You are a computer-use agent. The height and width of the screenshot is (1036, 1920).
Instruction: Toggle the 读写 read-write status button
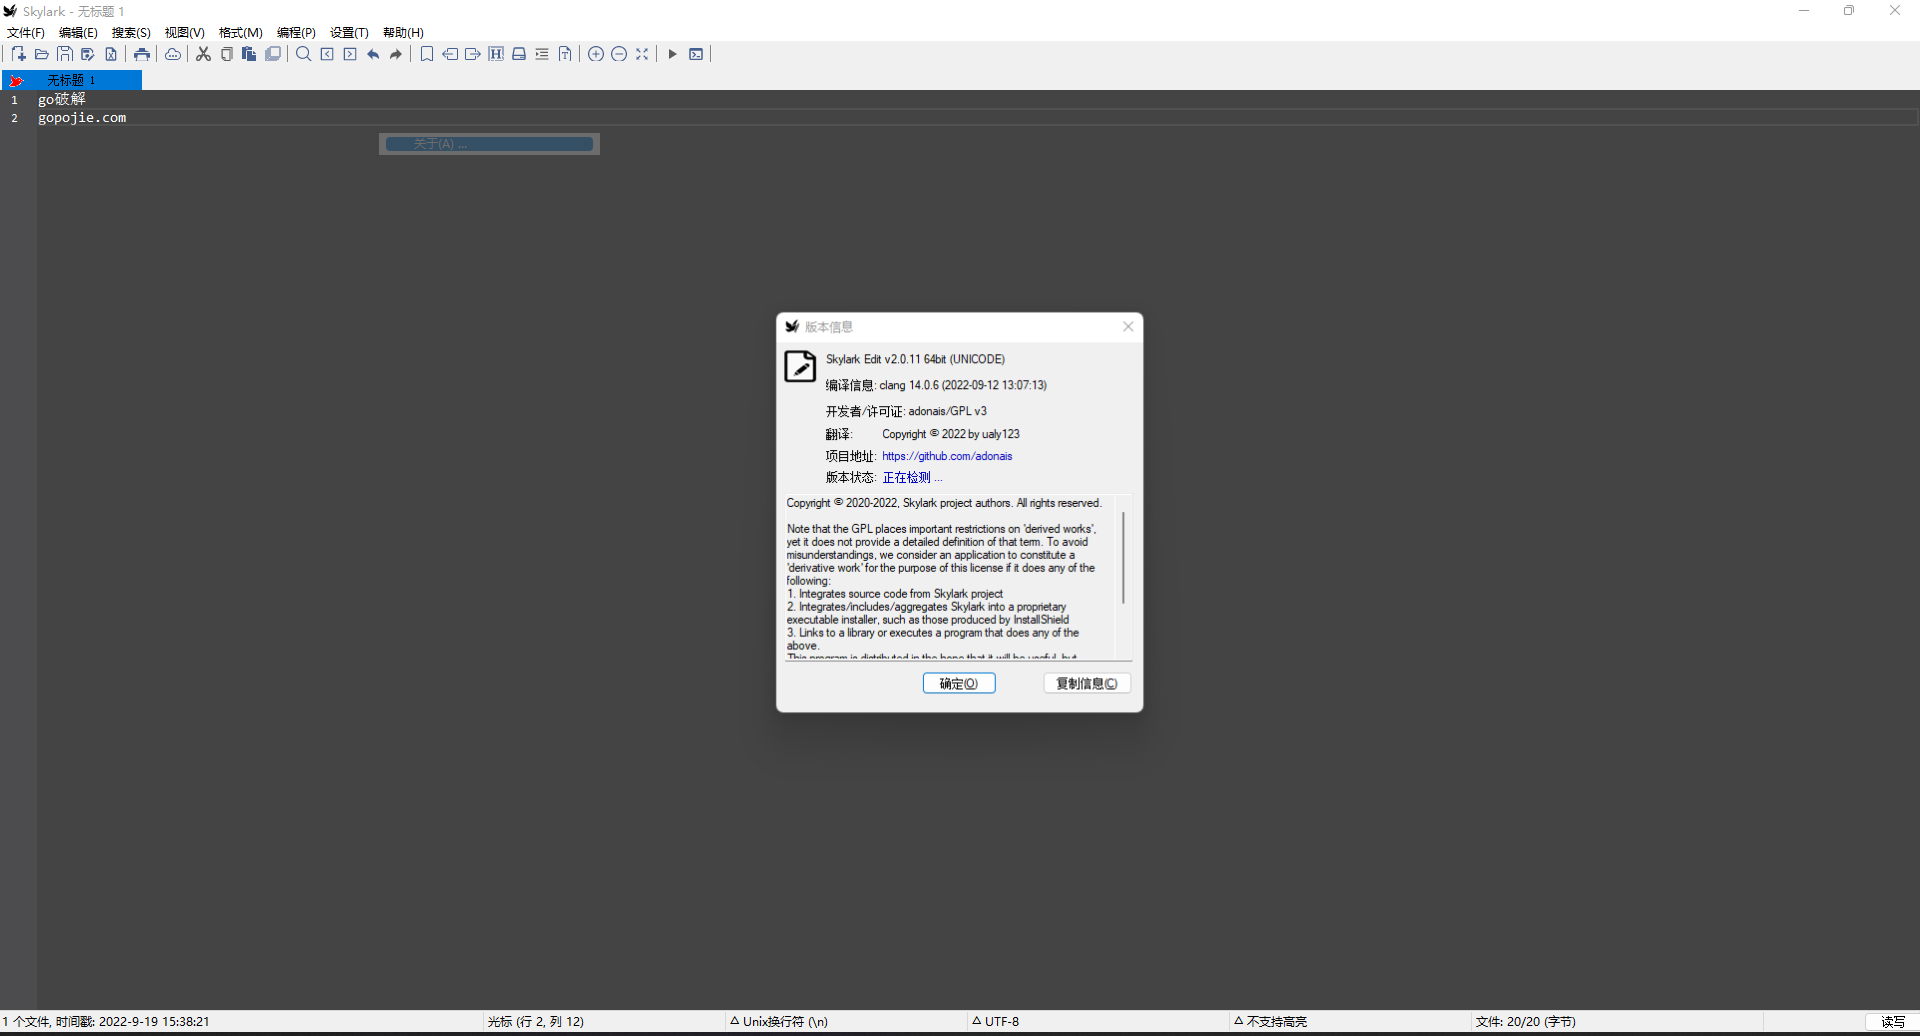(x=1892, y=1022)
